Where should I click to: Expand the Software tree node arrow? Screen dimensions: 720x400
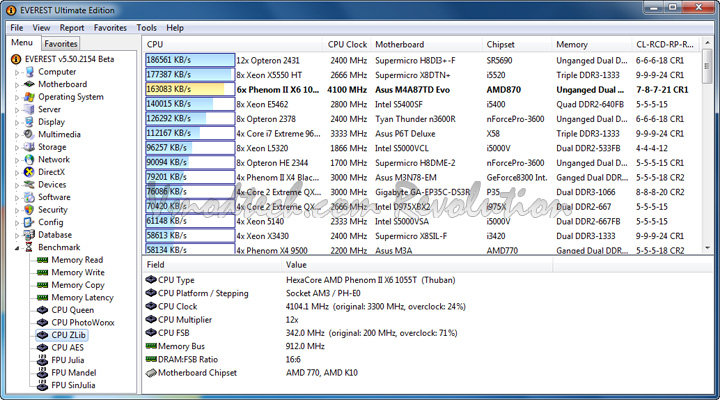[17, 197]
